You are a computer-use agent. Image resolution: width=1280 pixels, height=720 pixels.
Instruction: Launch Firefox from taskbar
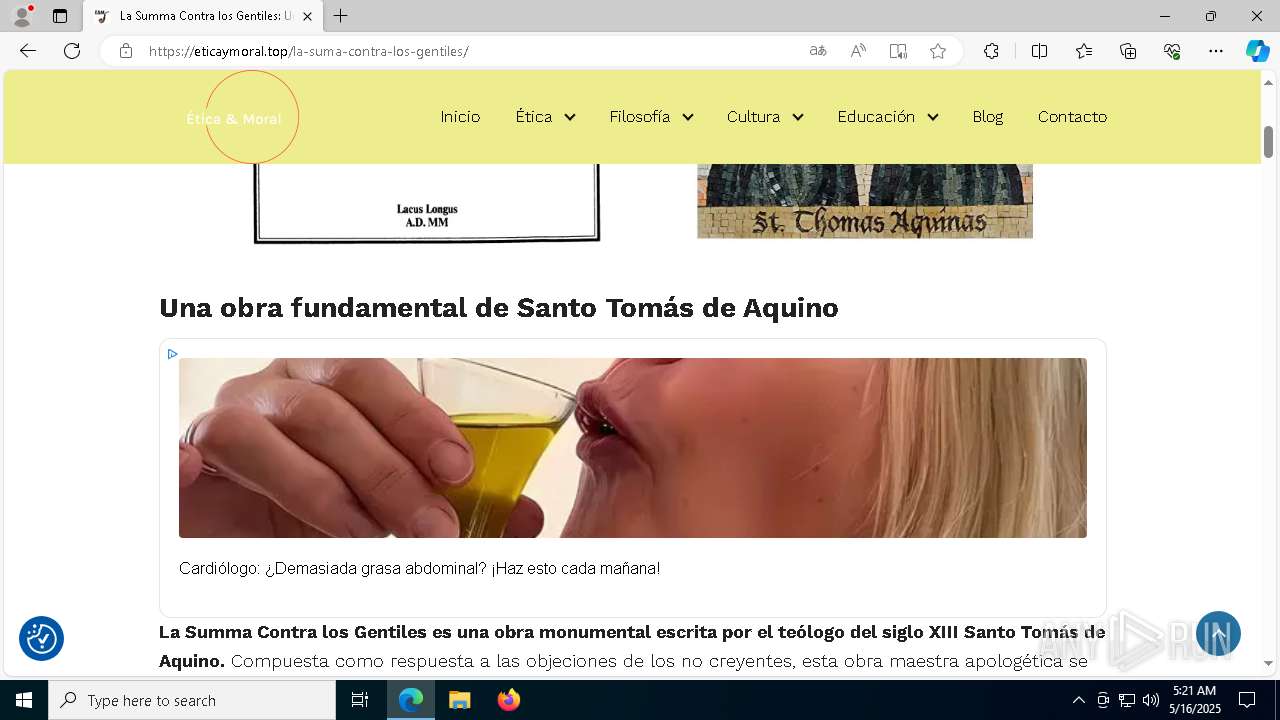click(508, 700)
